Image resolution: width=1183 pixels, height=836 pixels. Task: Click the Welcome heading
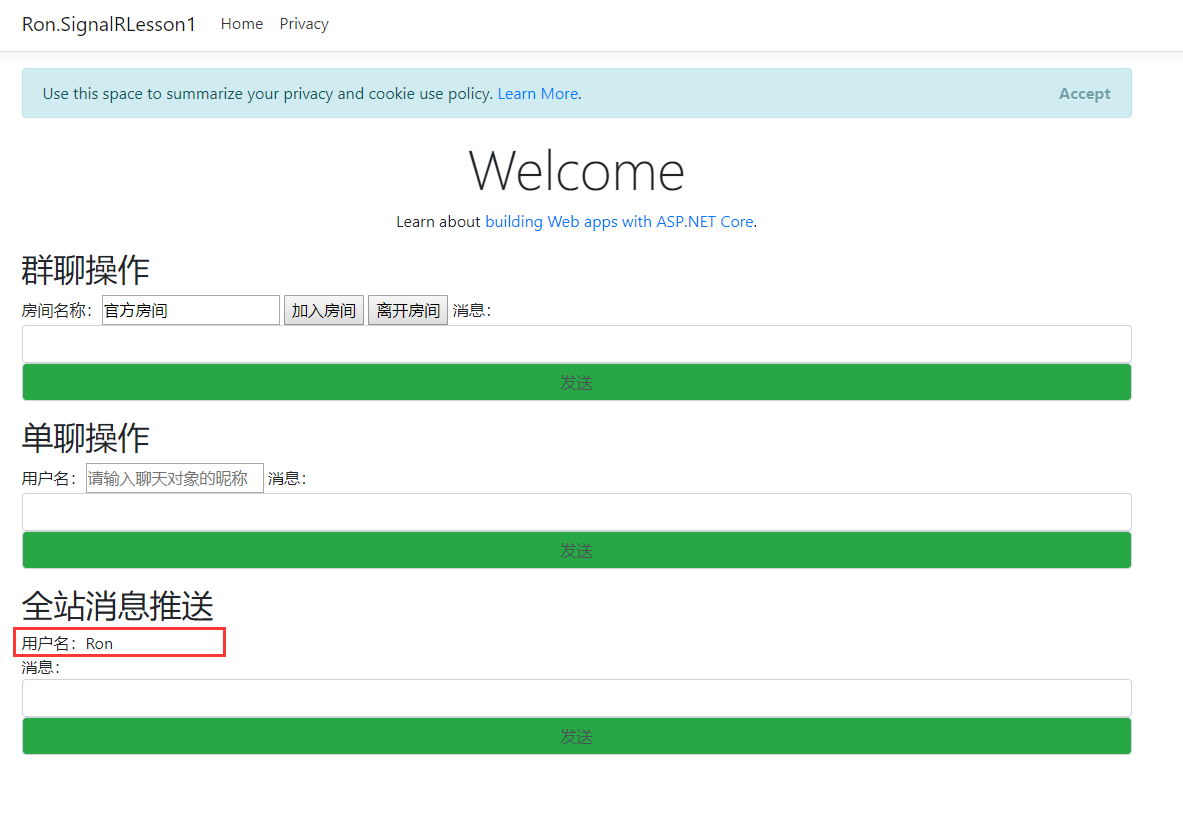click(576, 171)
